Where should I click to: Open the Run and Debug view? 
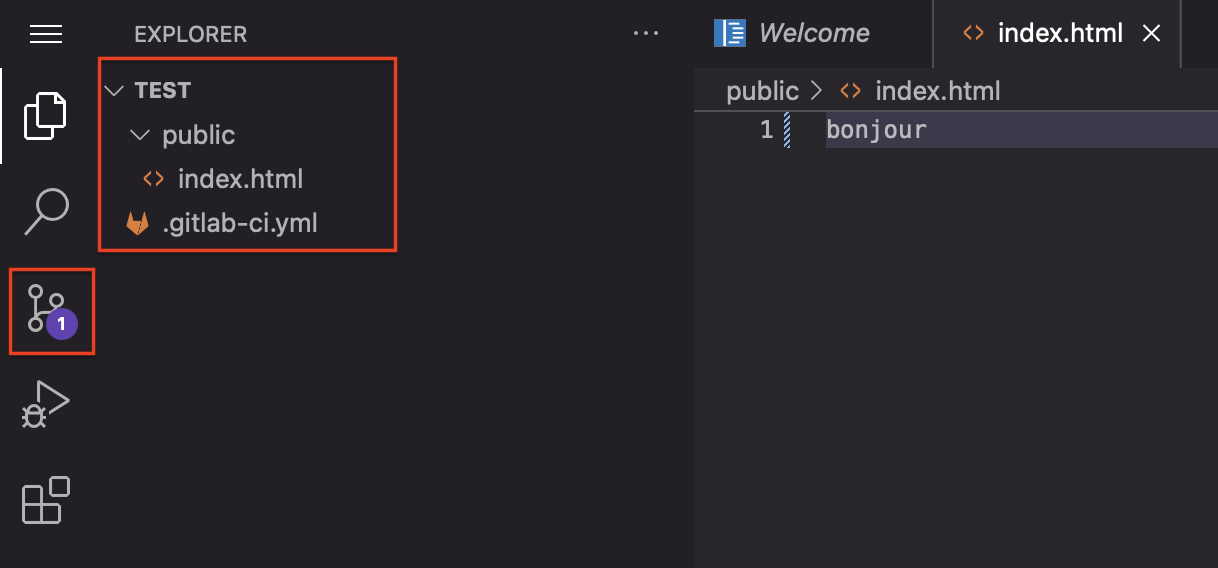tap(46, 404)
